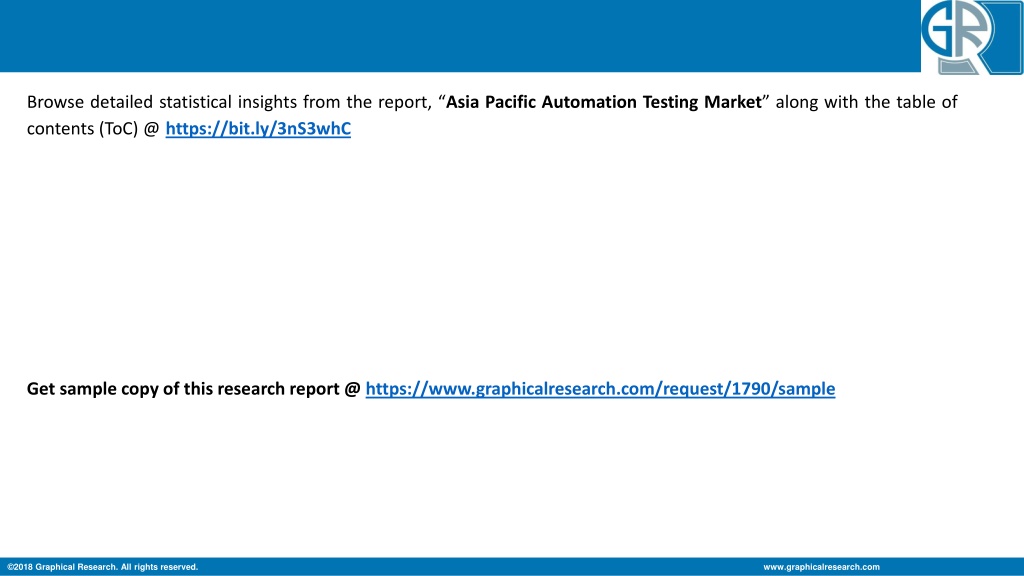Click the contents (ToC) text
1024x576 pixels.
click(x=82, y=129)
